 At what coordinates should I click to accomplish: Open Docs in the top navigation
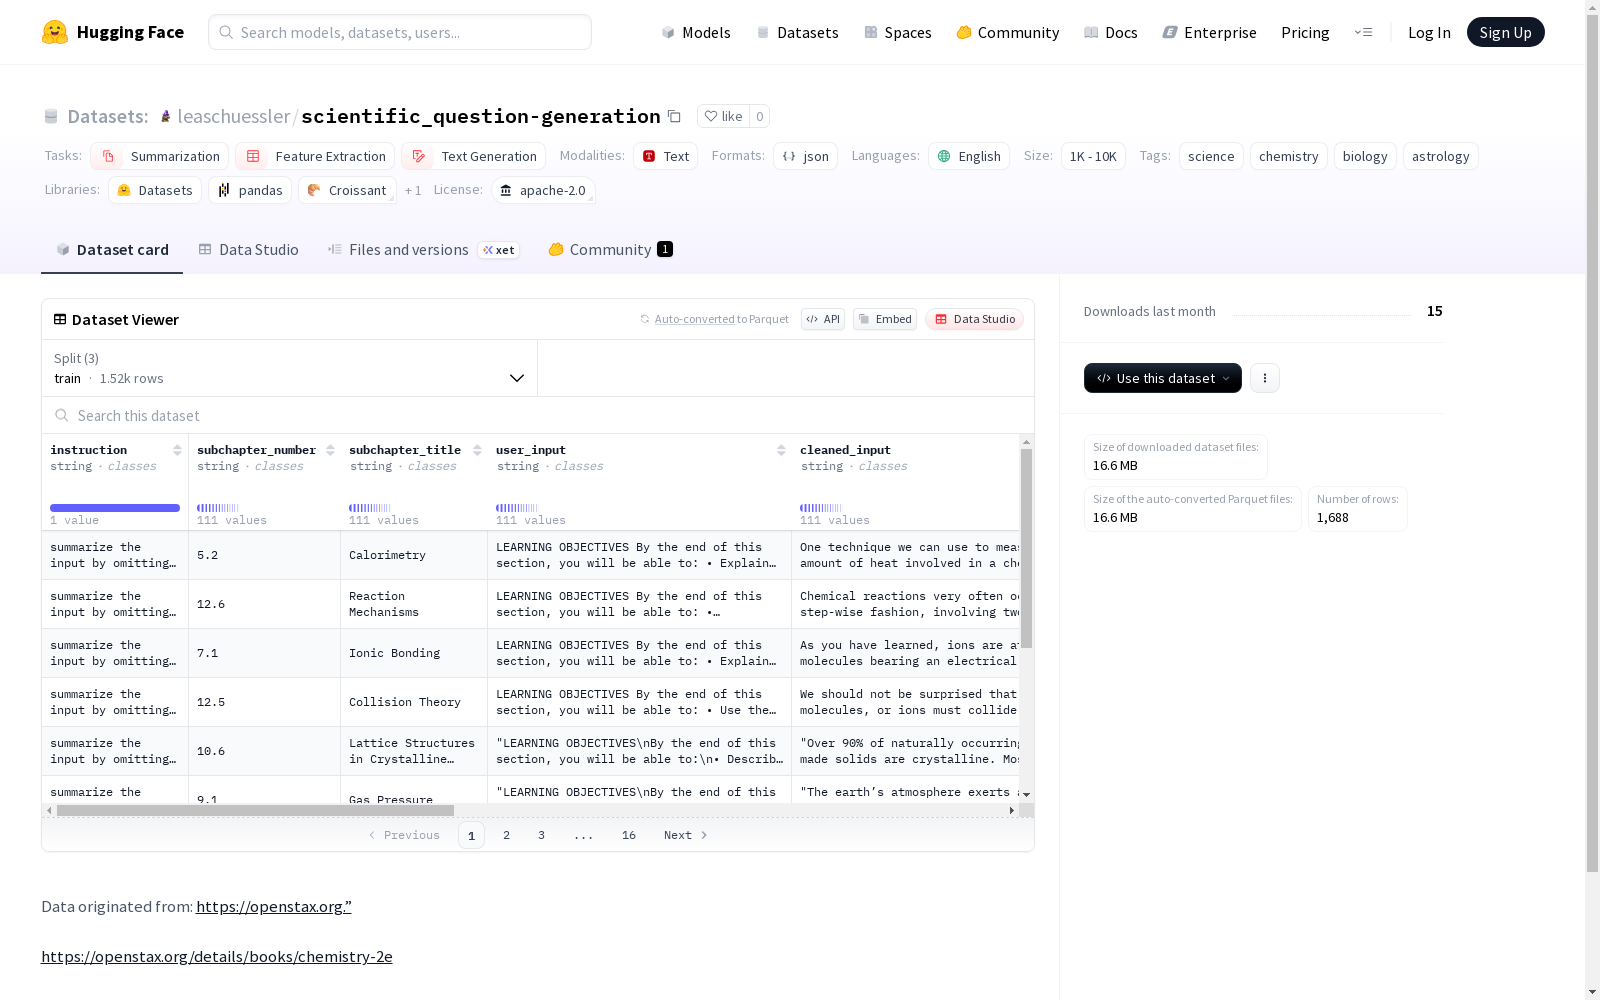pos(1111,32)
